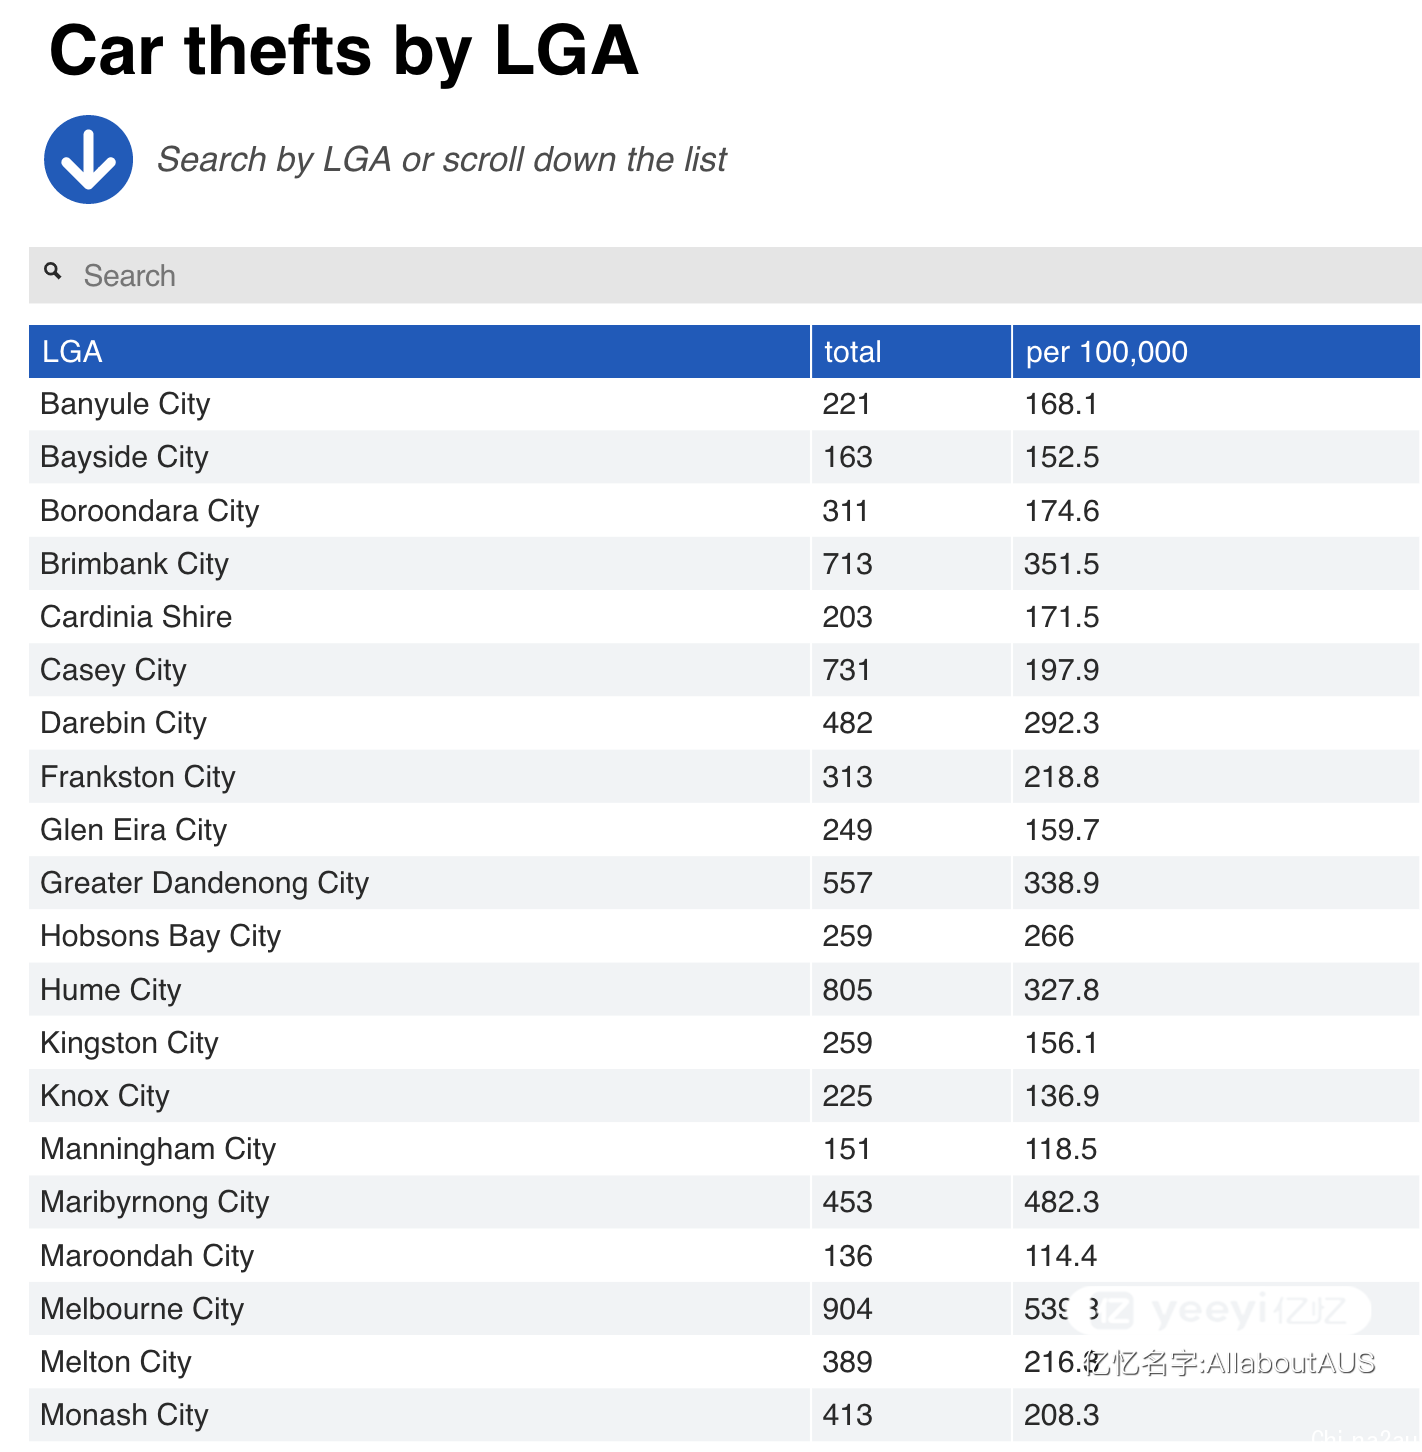Click Hobsons Bay City total 259
The height and width of the screenshot is (1452, 1422).
click(x=847, y=936)
